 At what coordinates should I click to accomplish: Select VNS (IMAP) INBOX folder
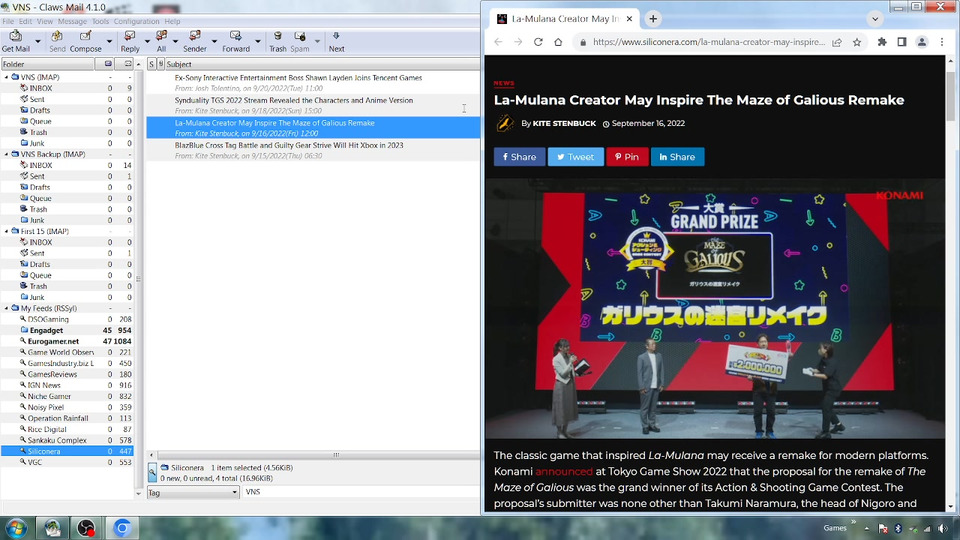40,88
